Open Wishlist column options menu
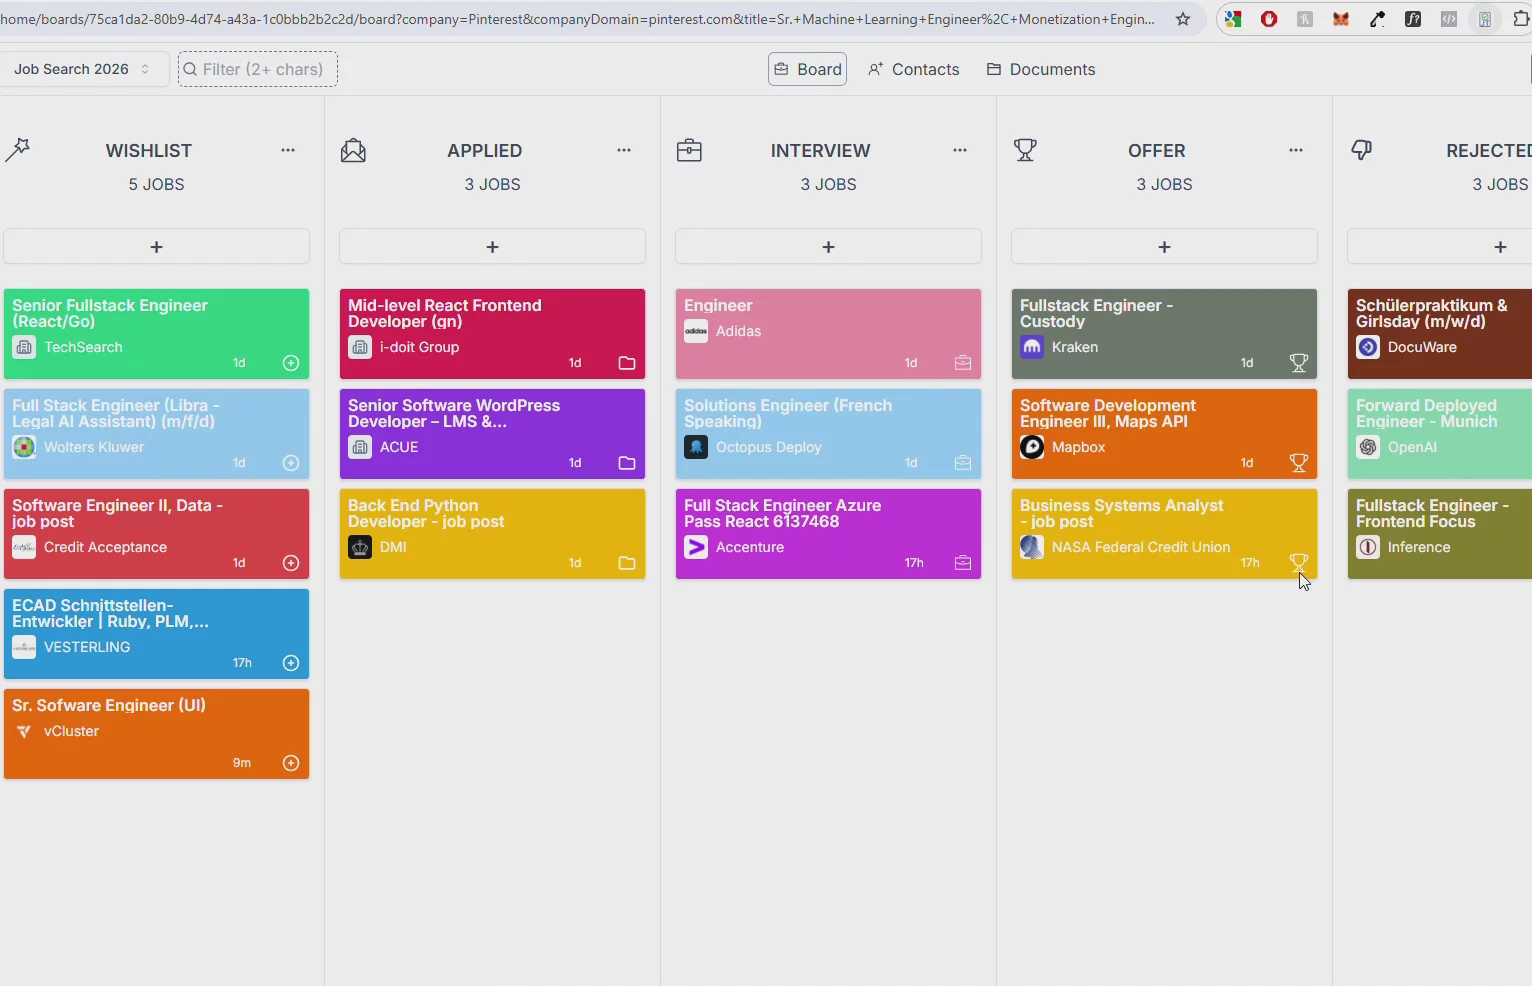 coord(288,150)
